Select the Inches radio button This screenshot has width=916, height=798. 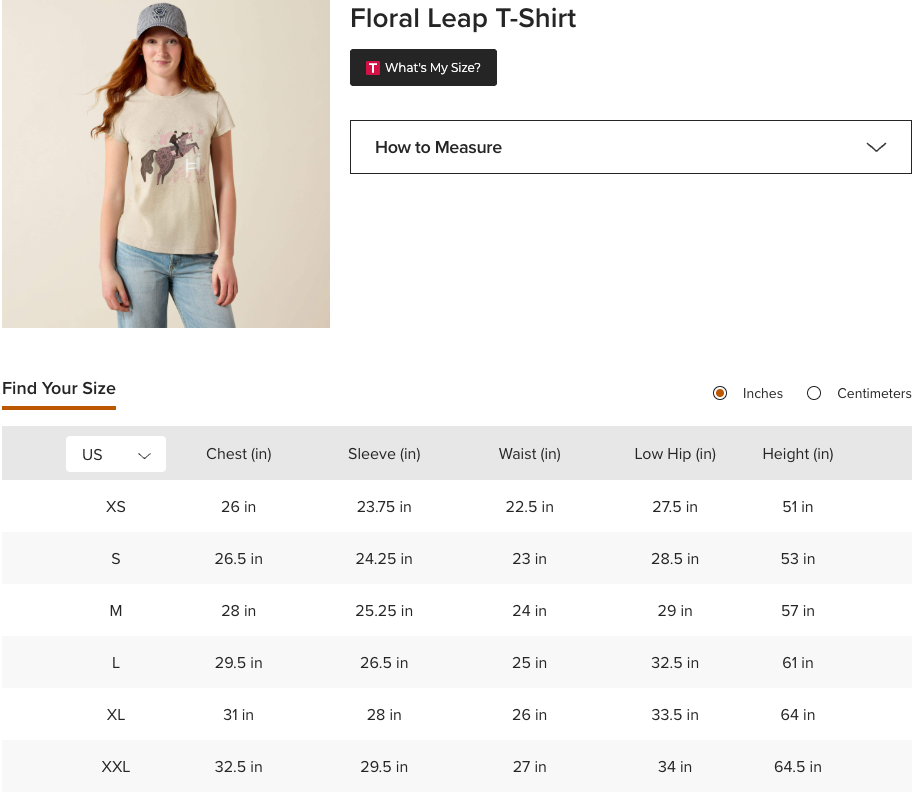tap(720, 393)
